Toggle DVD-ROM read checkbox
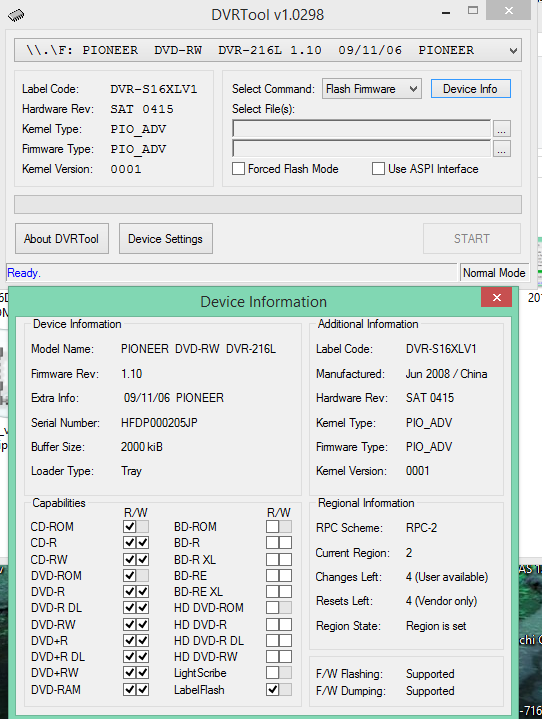 [130, 575]
